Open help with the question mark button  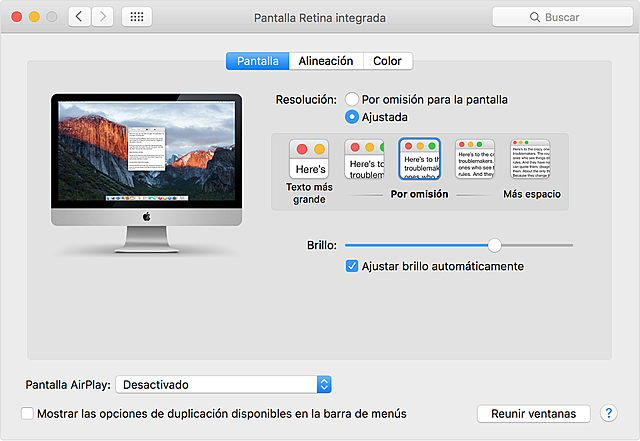609,413
